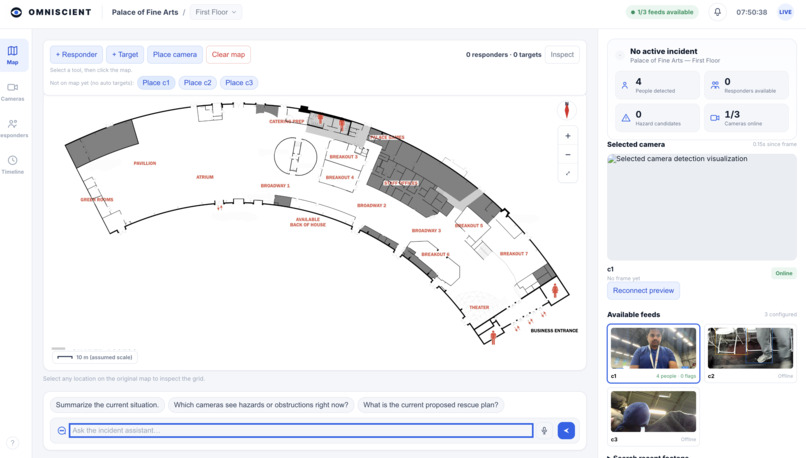
Task: Click the Clear map button
Action: click(228, 54)
